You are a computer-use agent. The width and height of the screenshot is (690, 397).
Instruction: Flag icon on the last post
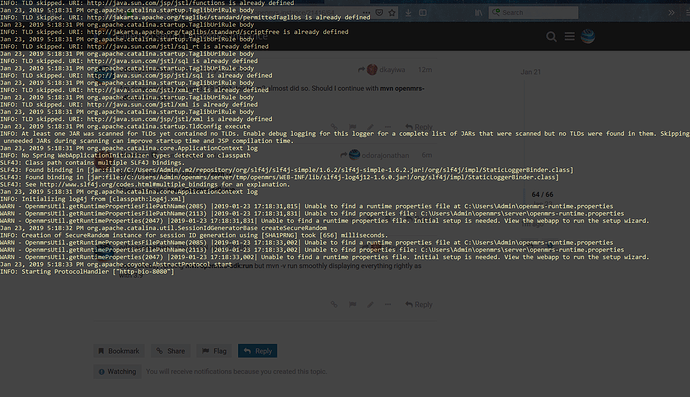click(x=352, y=305)
